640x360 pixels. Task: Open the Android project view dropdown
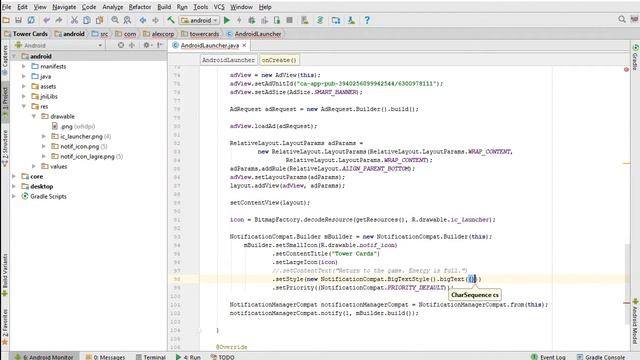pyautogui.click(x=58, y=45)
